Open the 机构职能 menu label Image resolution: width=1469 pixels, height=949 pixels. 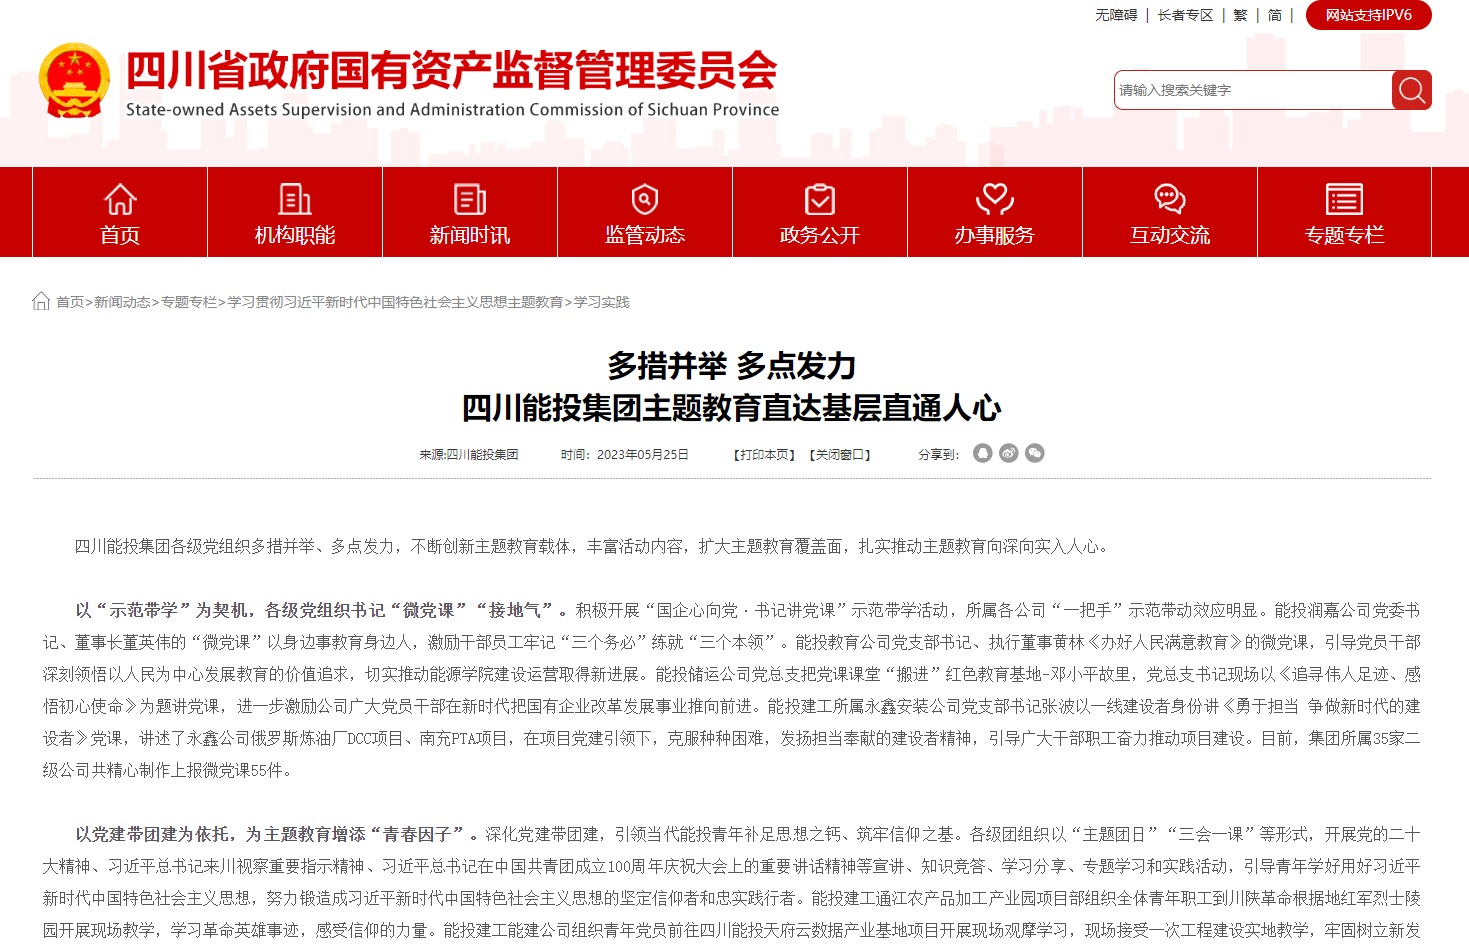[x=295, y=235]
